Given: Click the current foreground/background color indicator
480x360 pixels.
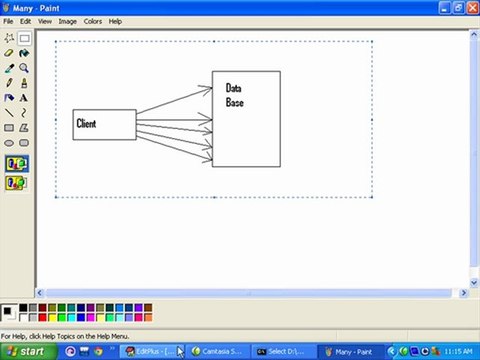Looking at the screenshot, I should (x=9, y=313).
